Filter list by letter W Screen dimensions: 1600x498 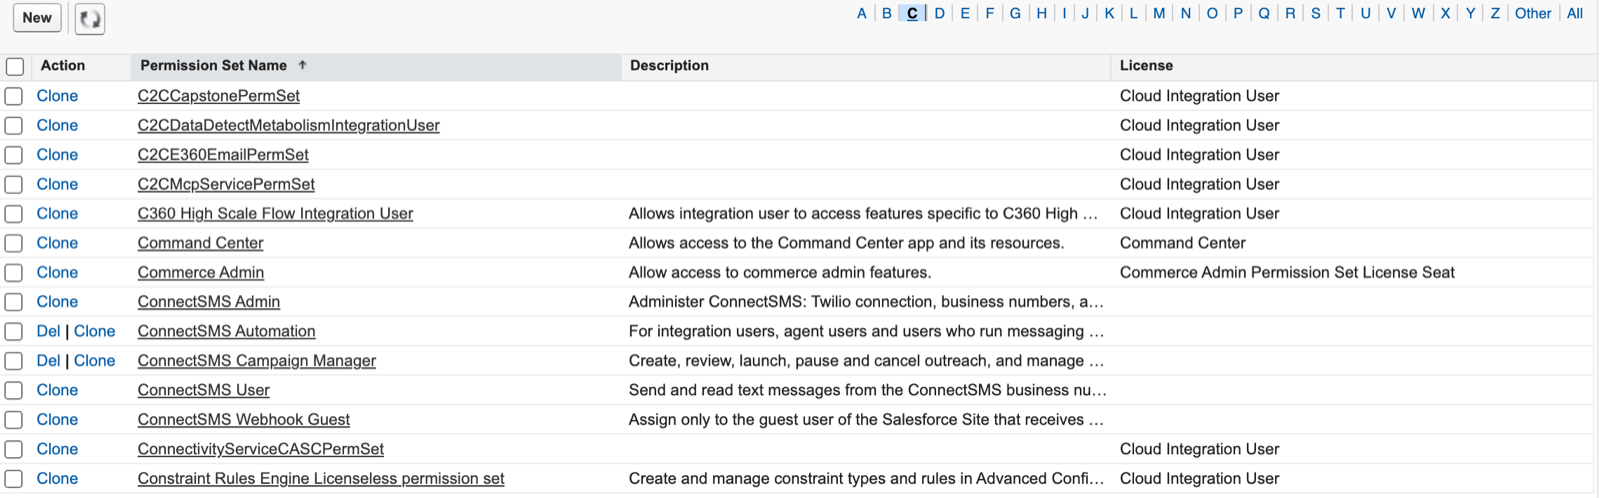tap(1418, 13)
